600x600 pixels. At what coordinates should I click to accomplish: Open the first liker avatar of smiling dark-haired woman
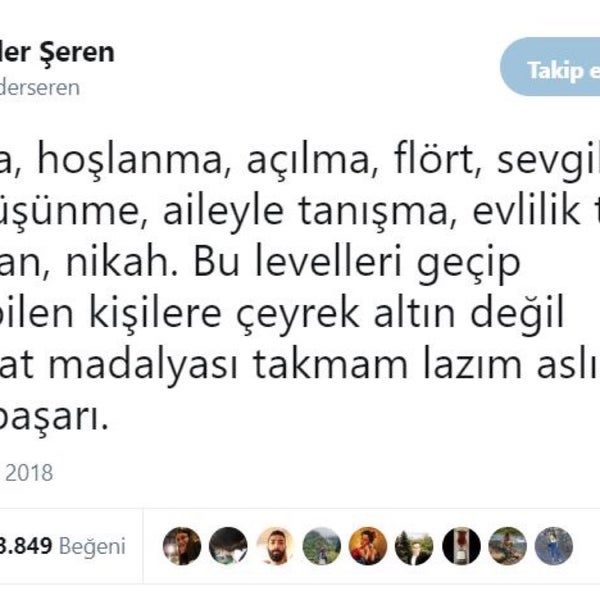pyautogui.click(x=182, y=546)
